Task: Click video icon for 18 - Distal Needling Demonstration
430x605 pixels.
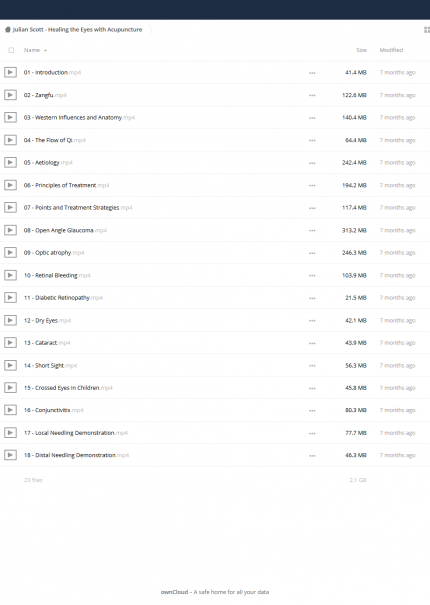Action: 10,455
